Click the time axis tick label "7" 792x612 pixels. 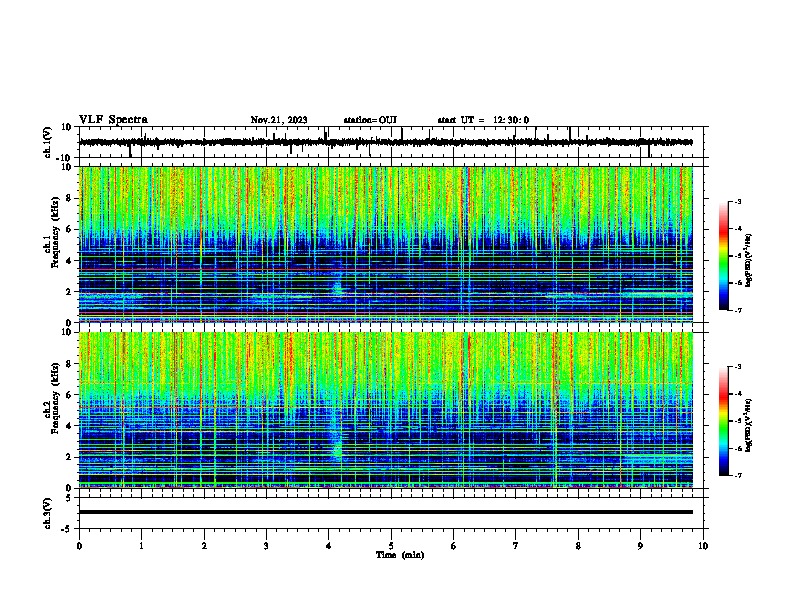tap(516, 546)
